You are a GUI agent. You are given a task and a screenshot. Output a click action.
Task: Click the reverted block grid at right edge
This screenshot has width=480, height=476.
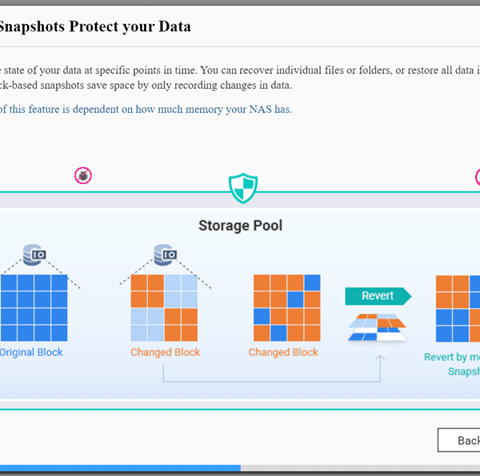click(x=458, y=309)
